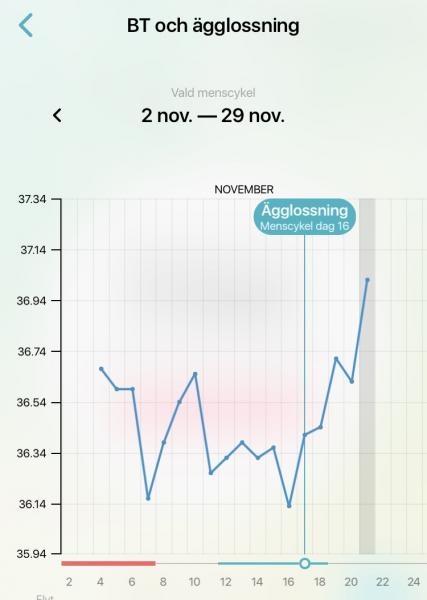Select the lowest data point on day 16
This screenshot has width=427, height=600.
(x=289, y=506)
